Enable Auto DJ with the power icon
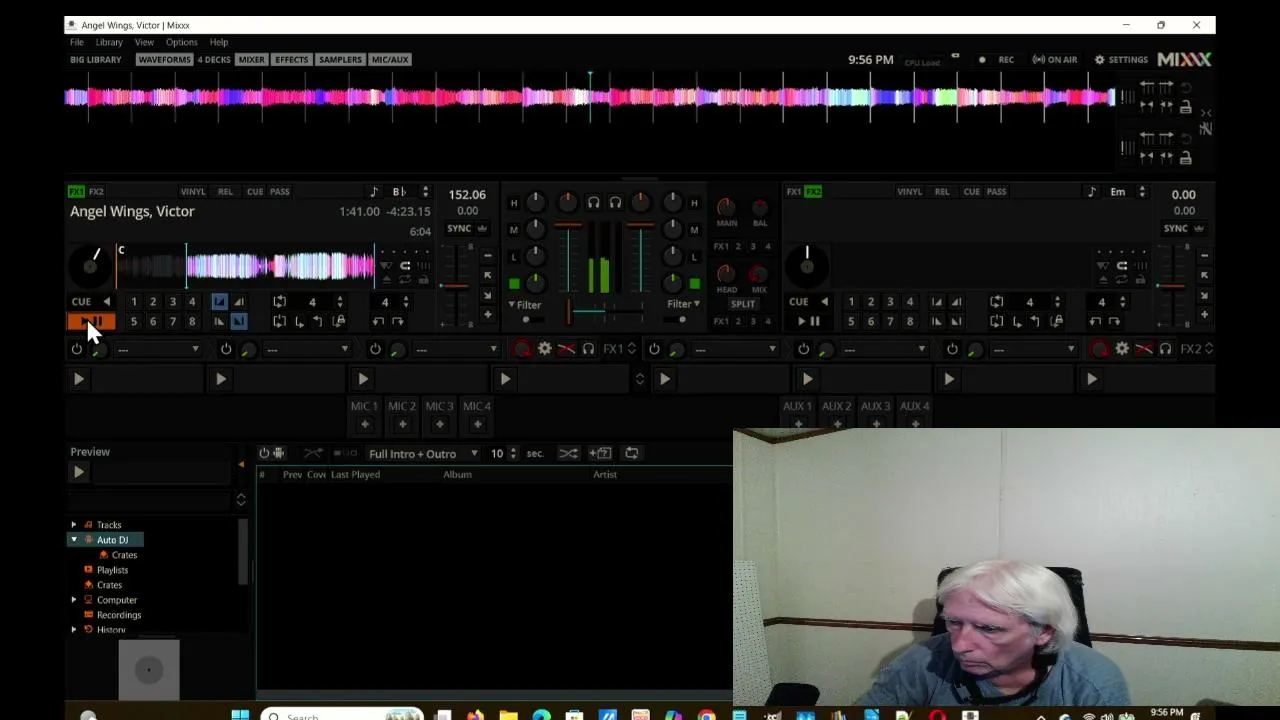1280x720 pixels. tap(264, 453)
